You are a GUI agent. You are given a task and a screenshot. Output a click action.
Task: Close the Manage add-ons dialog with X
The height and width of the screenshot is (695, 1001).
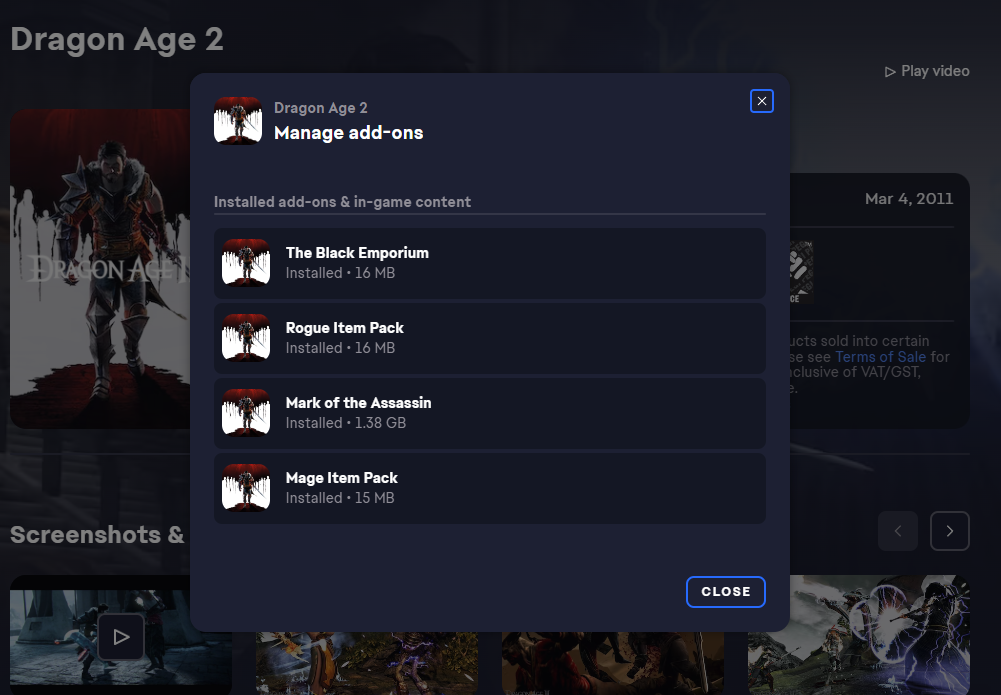762,101
